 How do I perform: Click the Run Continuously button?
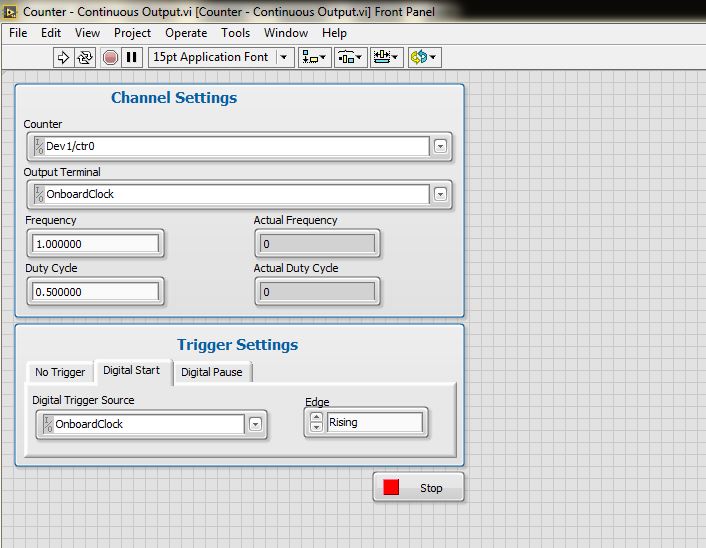point(86,57)
